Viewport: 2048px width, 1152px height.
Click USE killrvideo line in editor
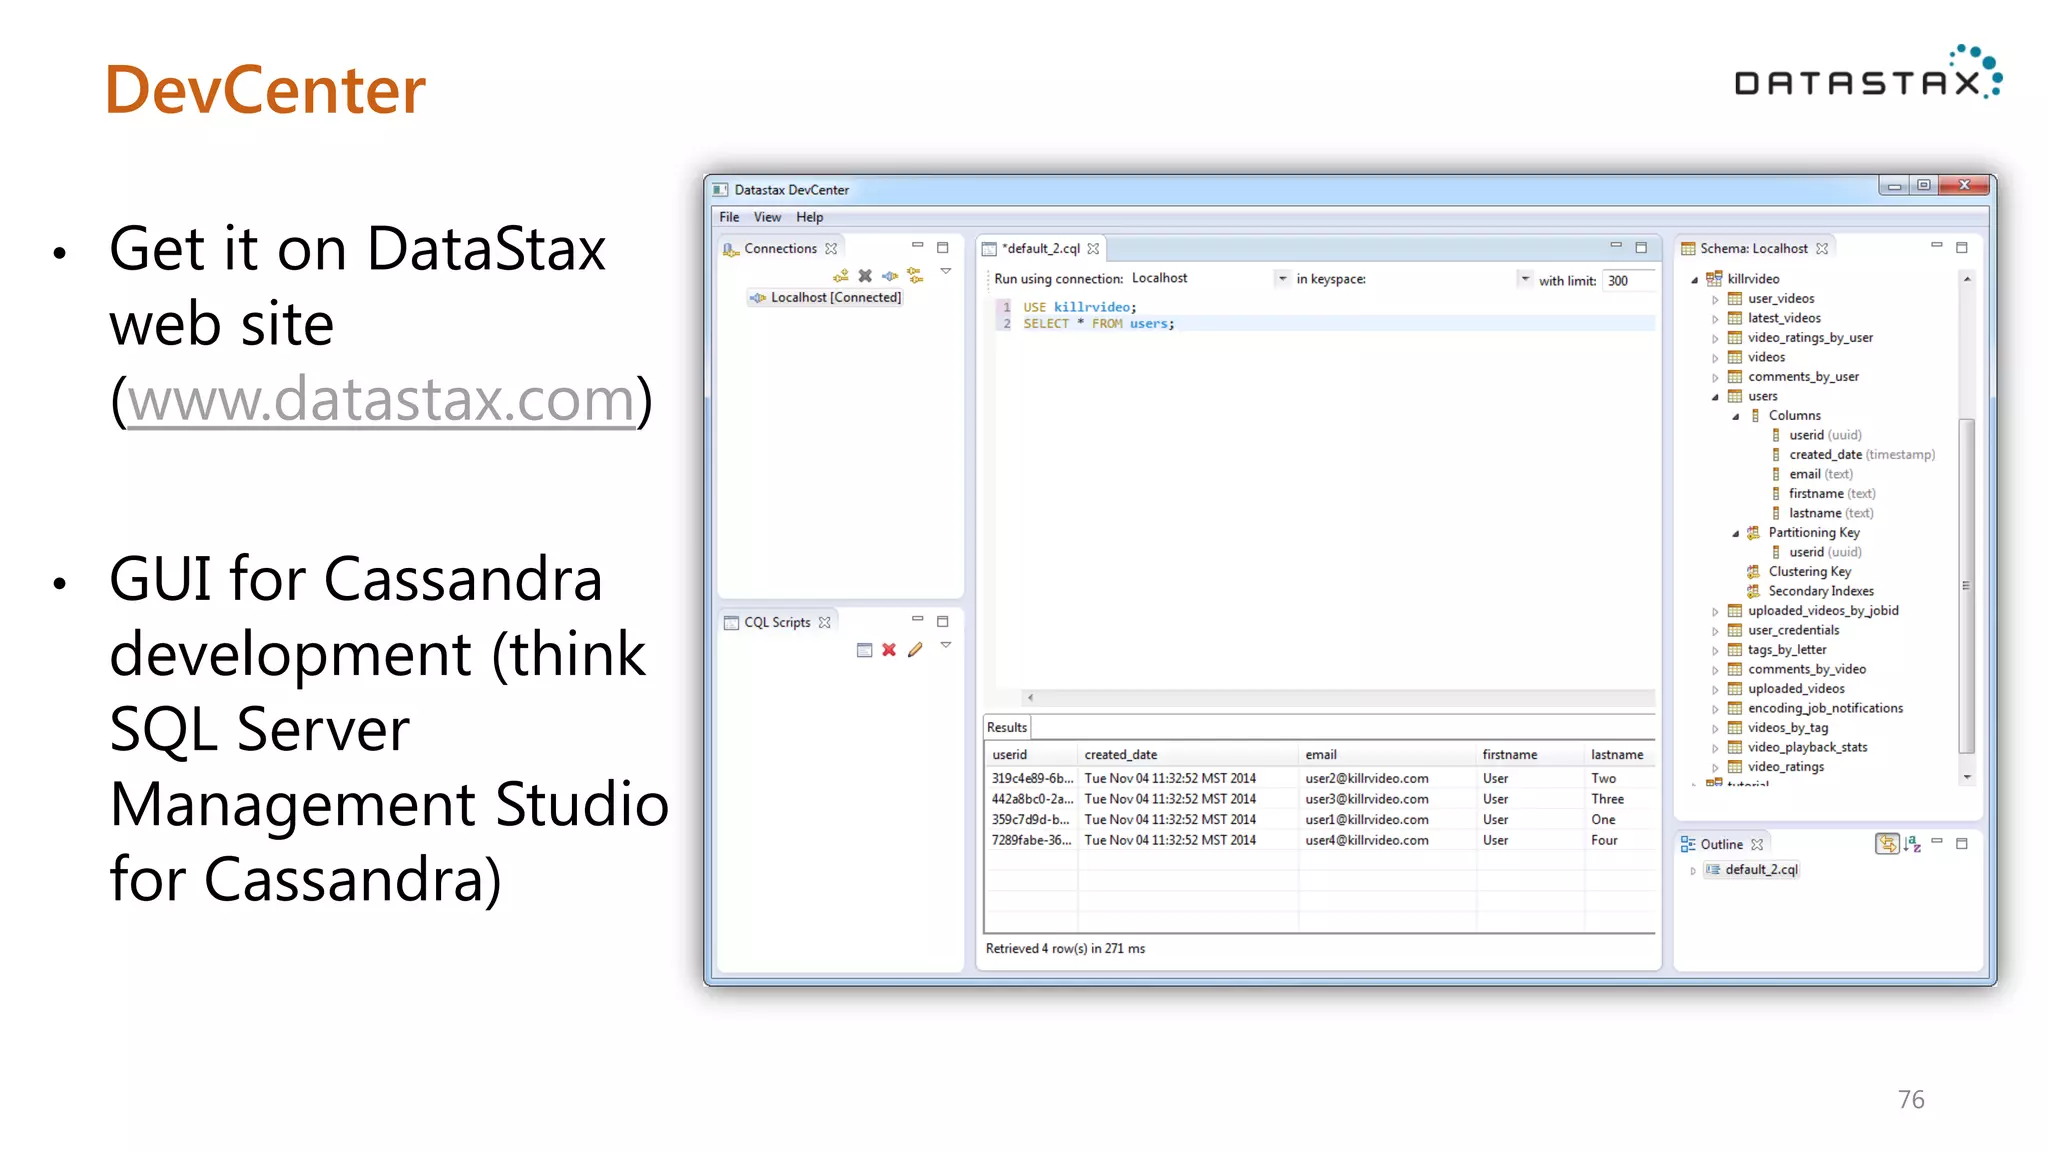1079,307
